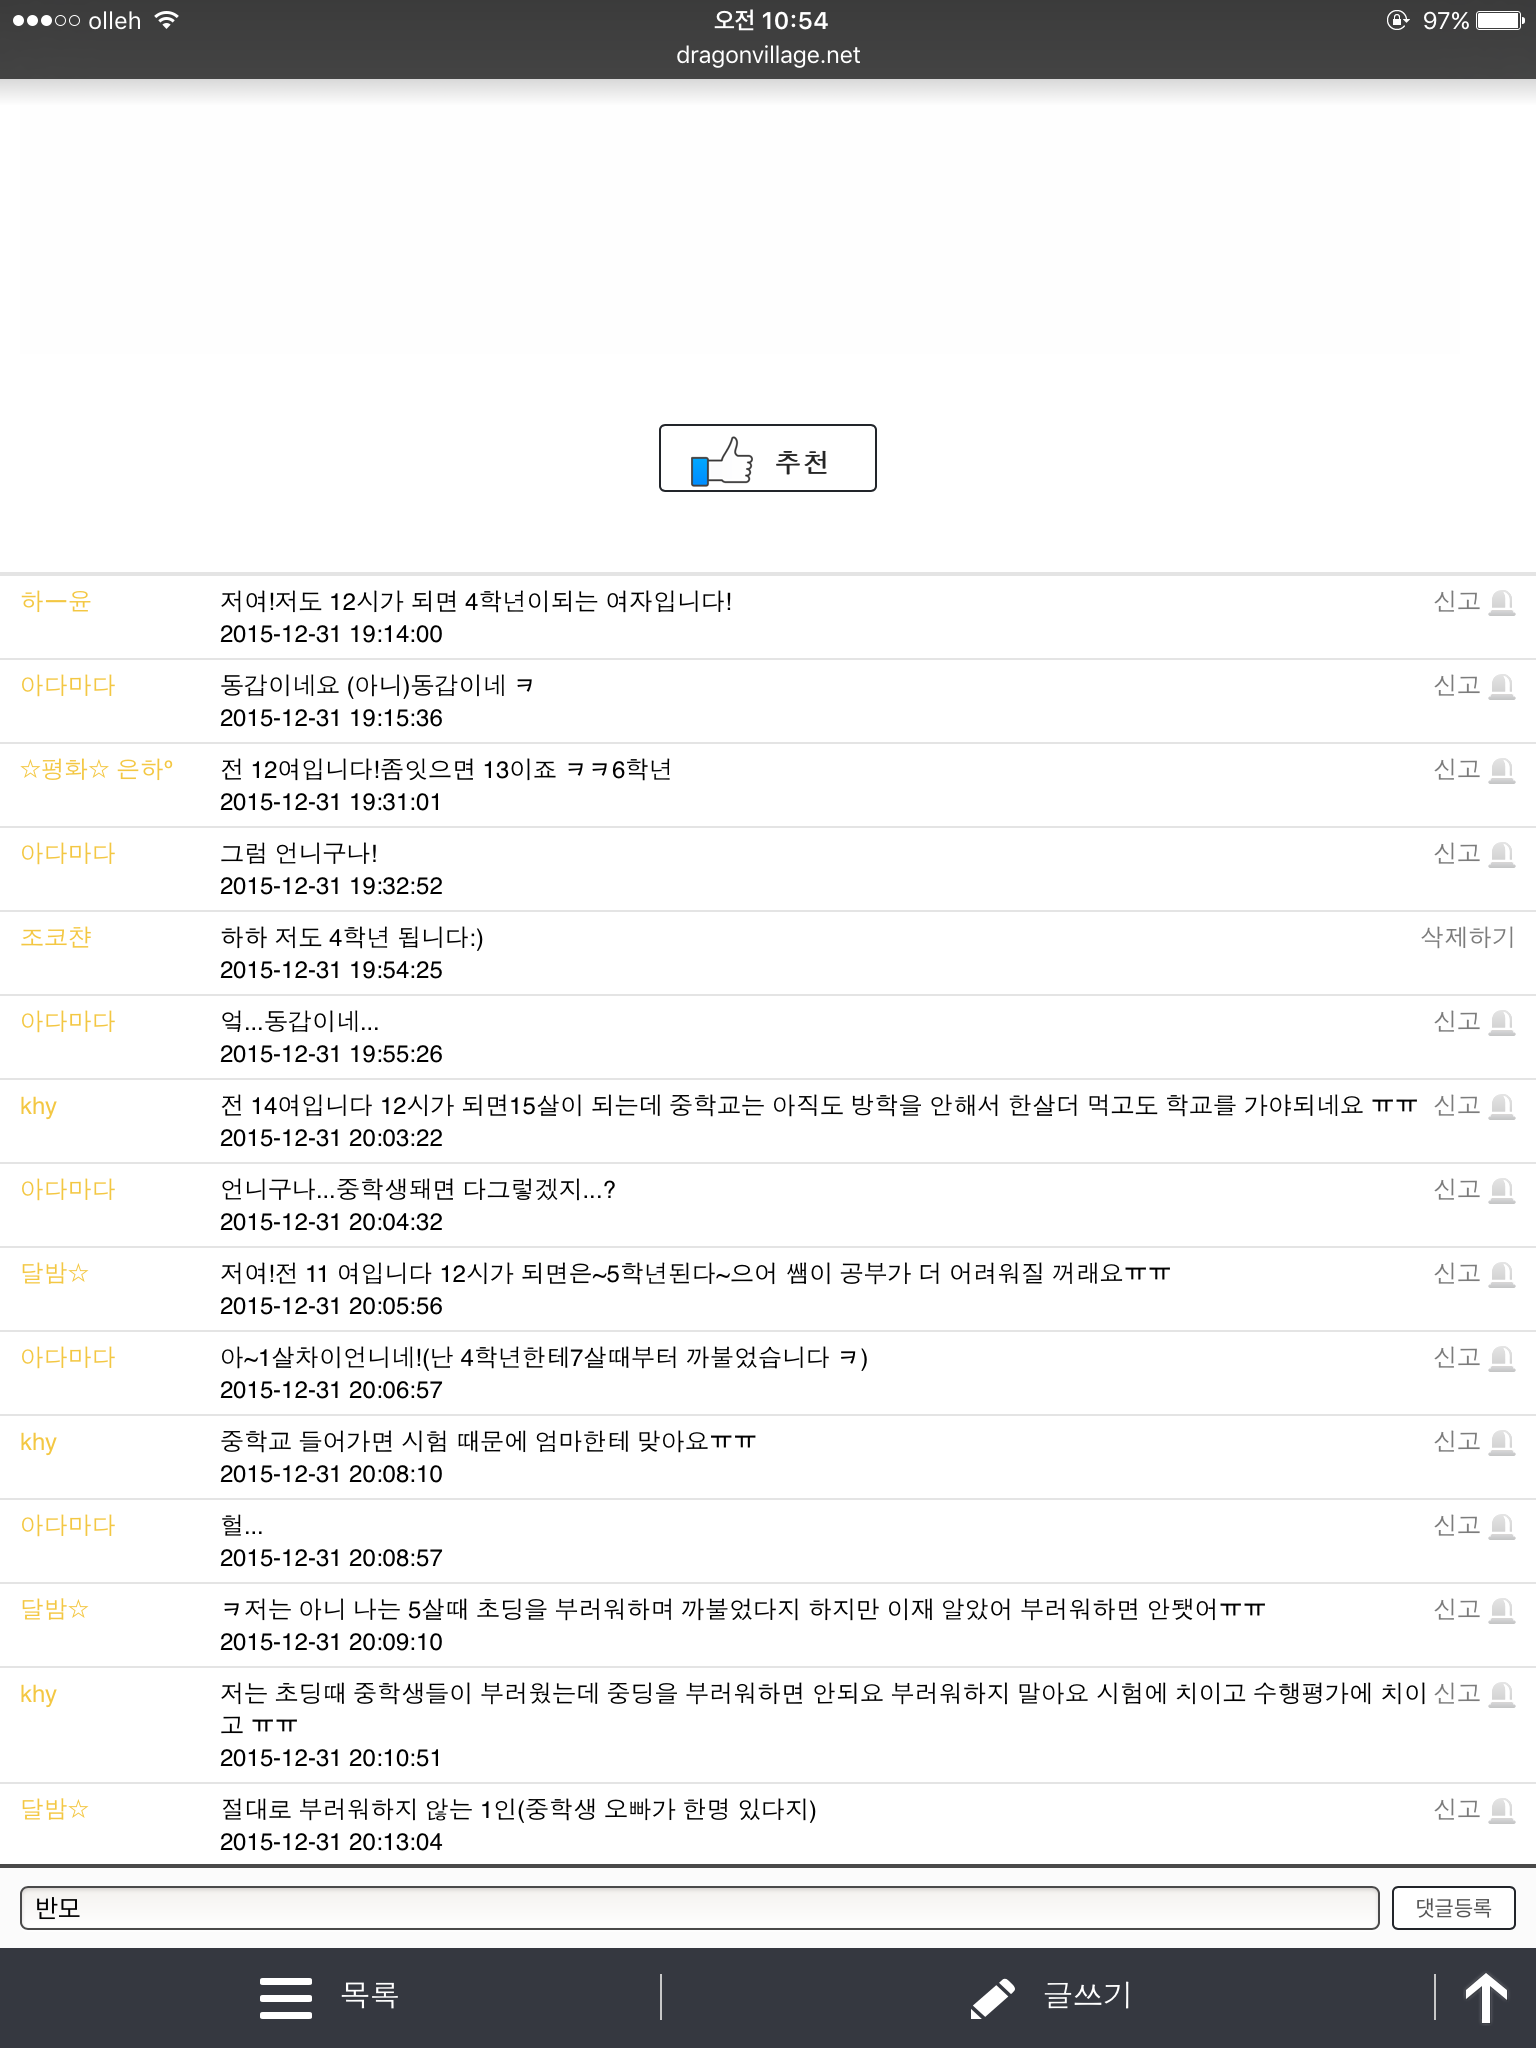This screenshot has height=2048, width=1536.
Task: Select the 목록 menu label
Action: click(370, 1995)
